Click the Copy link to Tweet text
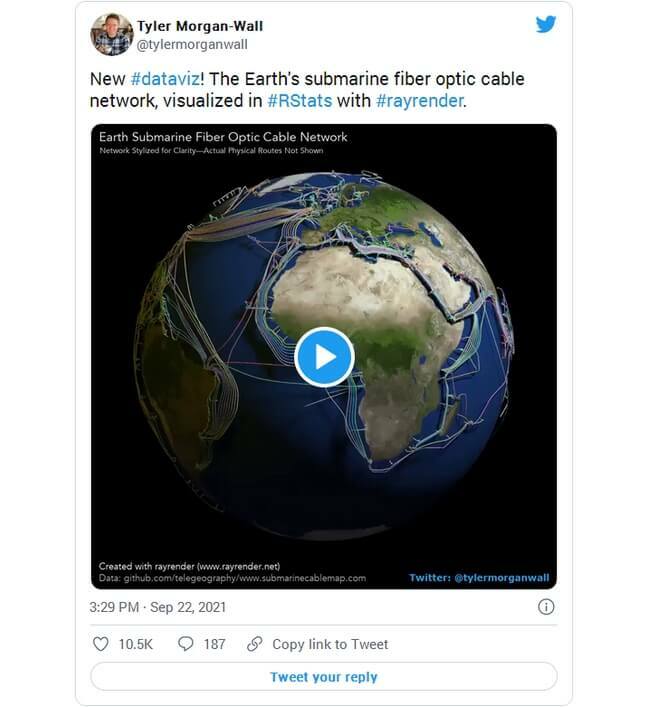648x707 pixels. tap(330, 644)
